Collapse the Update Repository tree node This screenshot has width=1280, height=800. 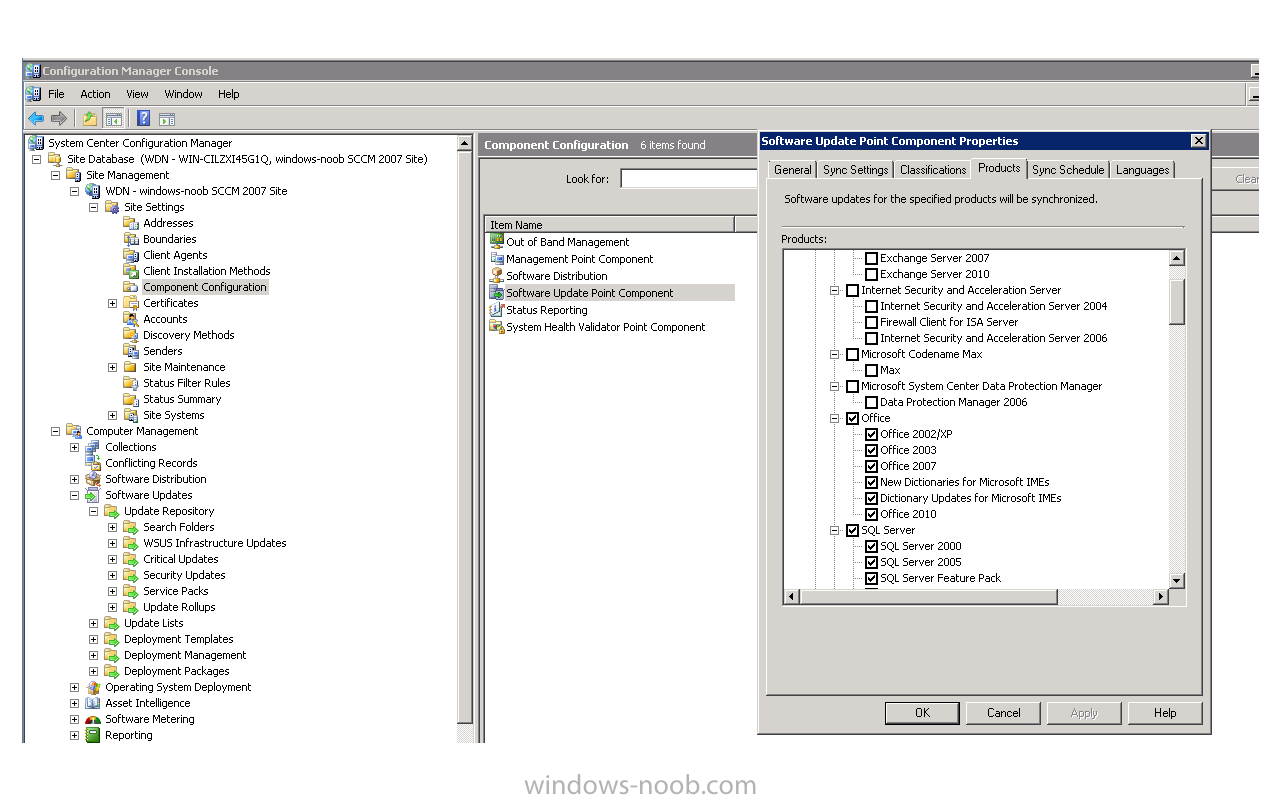pyautogui.click(x=93, y=511)
